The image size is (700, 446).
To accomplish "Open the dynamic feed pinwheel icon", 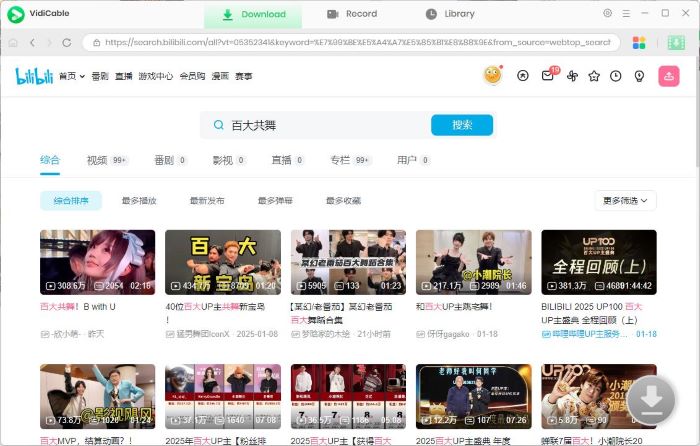I will pos(572,76).
